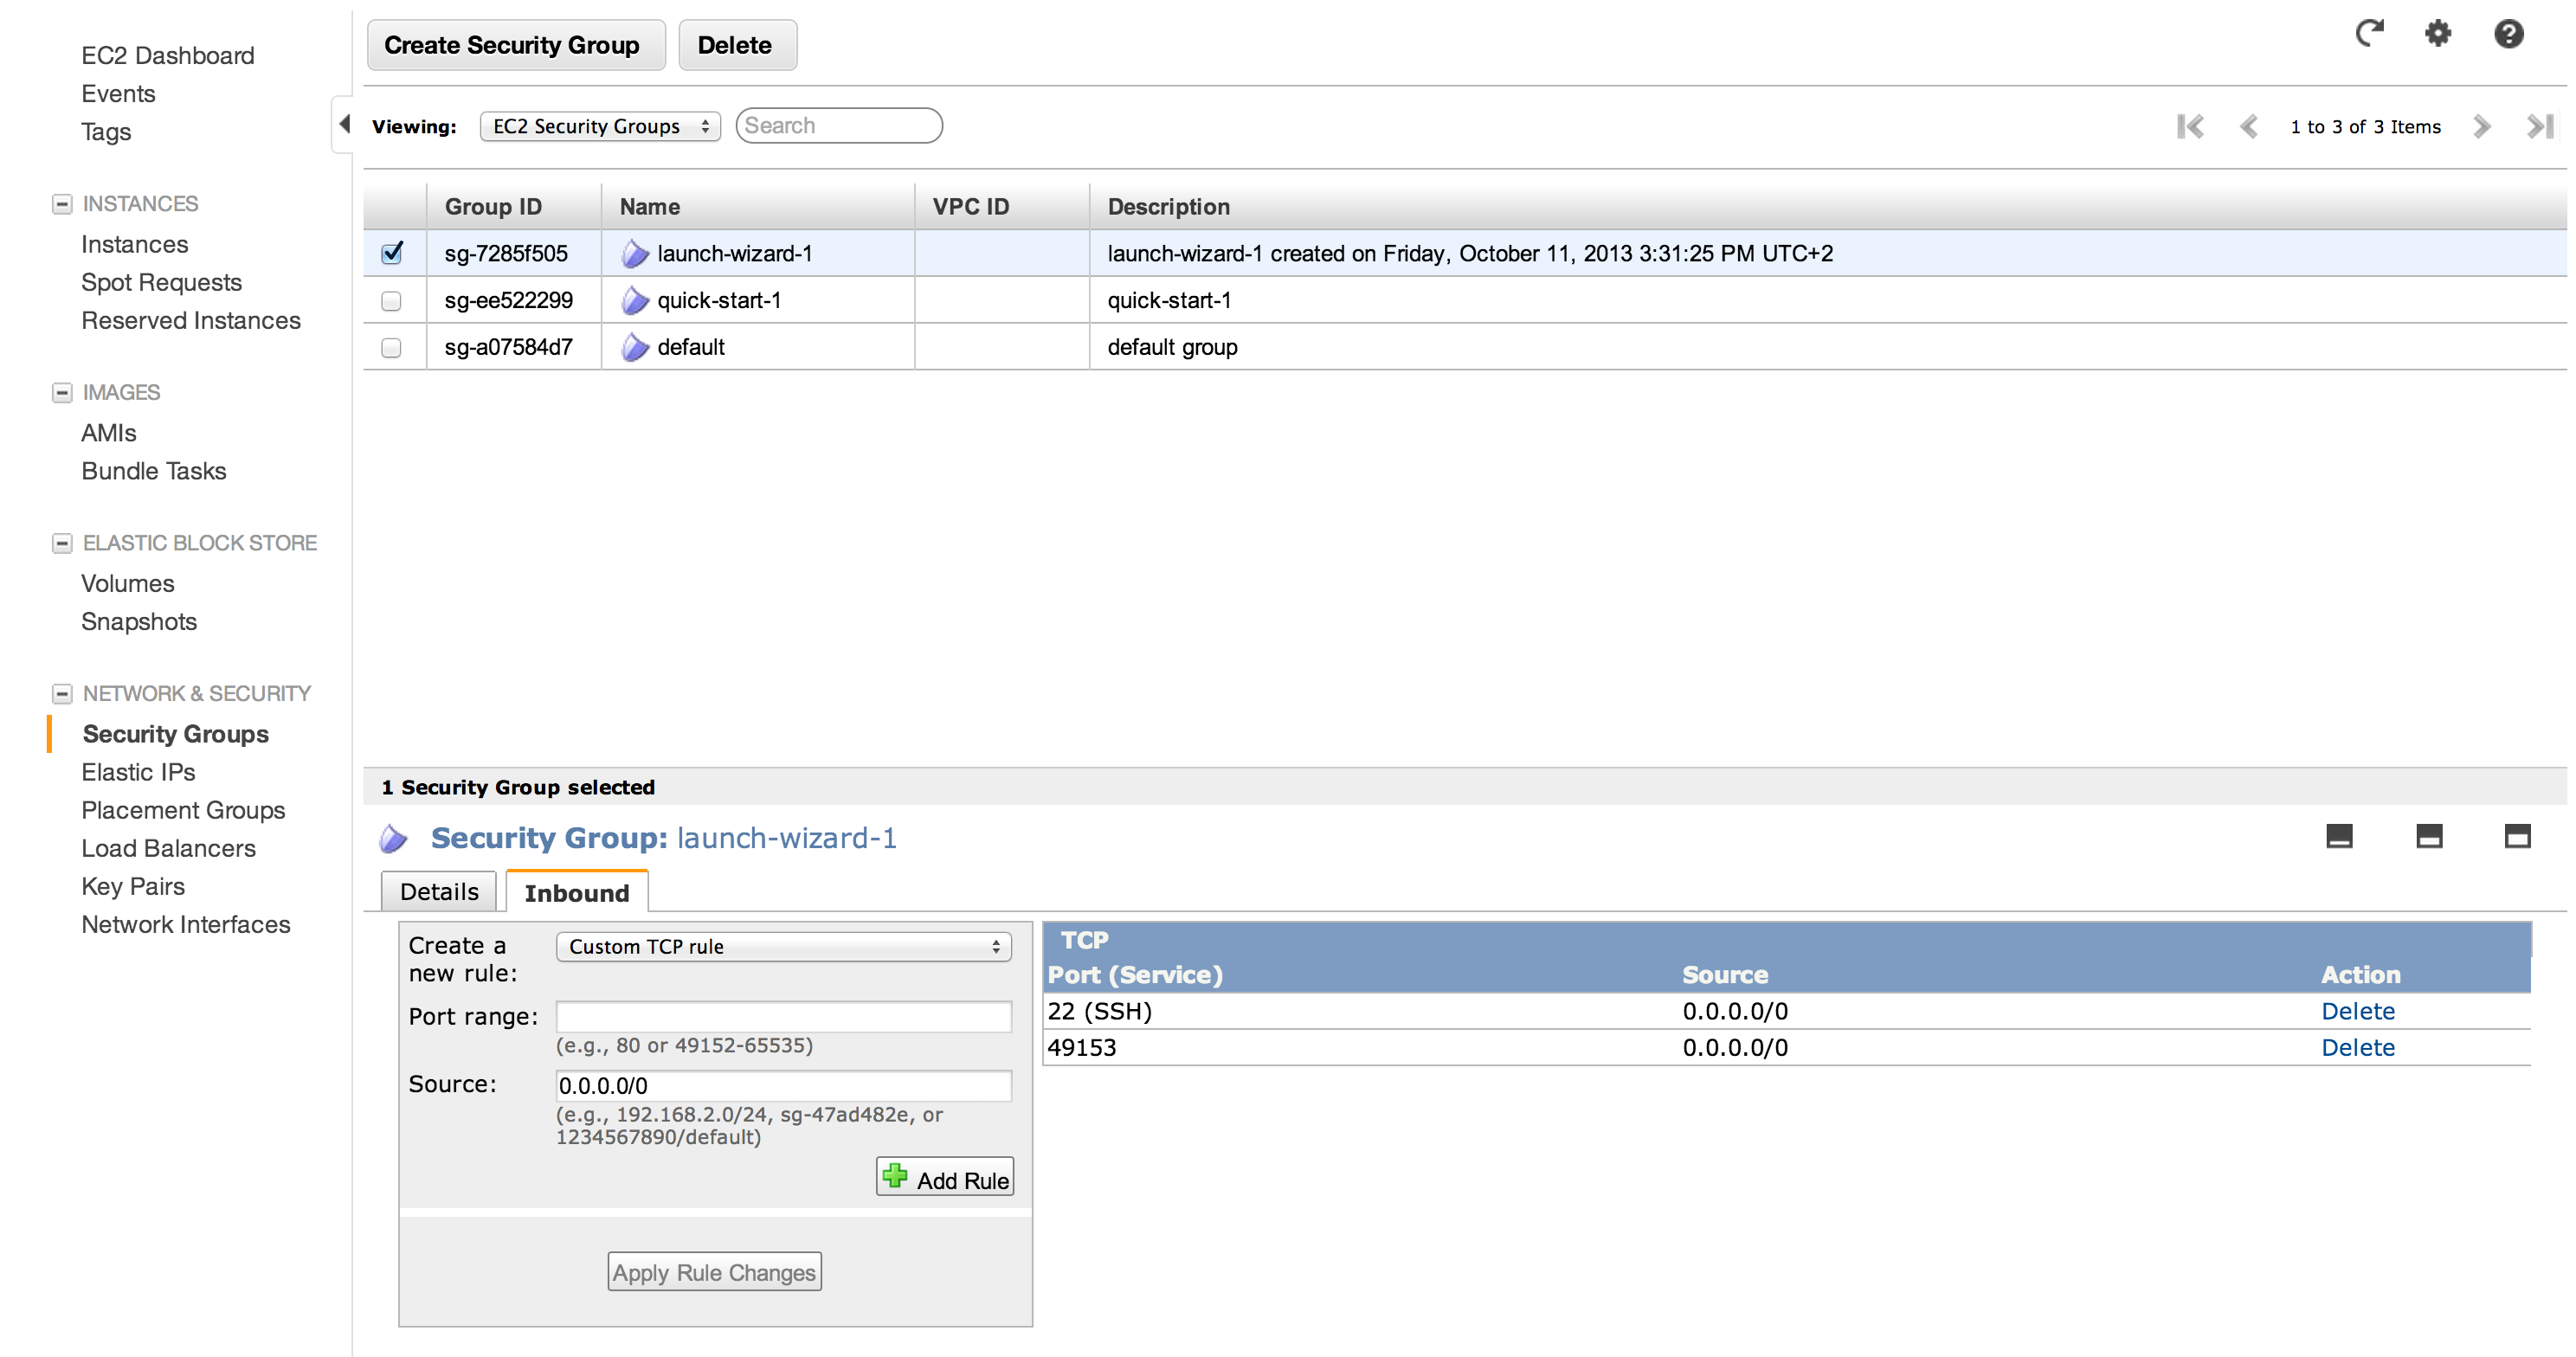Go to the next page arrow
Image resolution: width=2576 pixels, height=1357 pixels.
pos(2481,126)
